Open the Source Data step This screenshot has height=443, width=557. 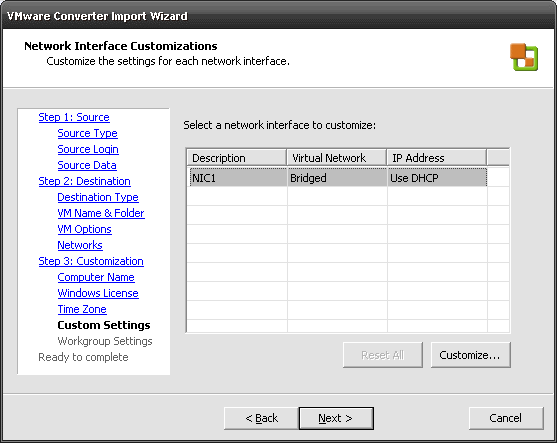[x=87, y=165]
